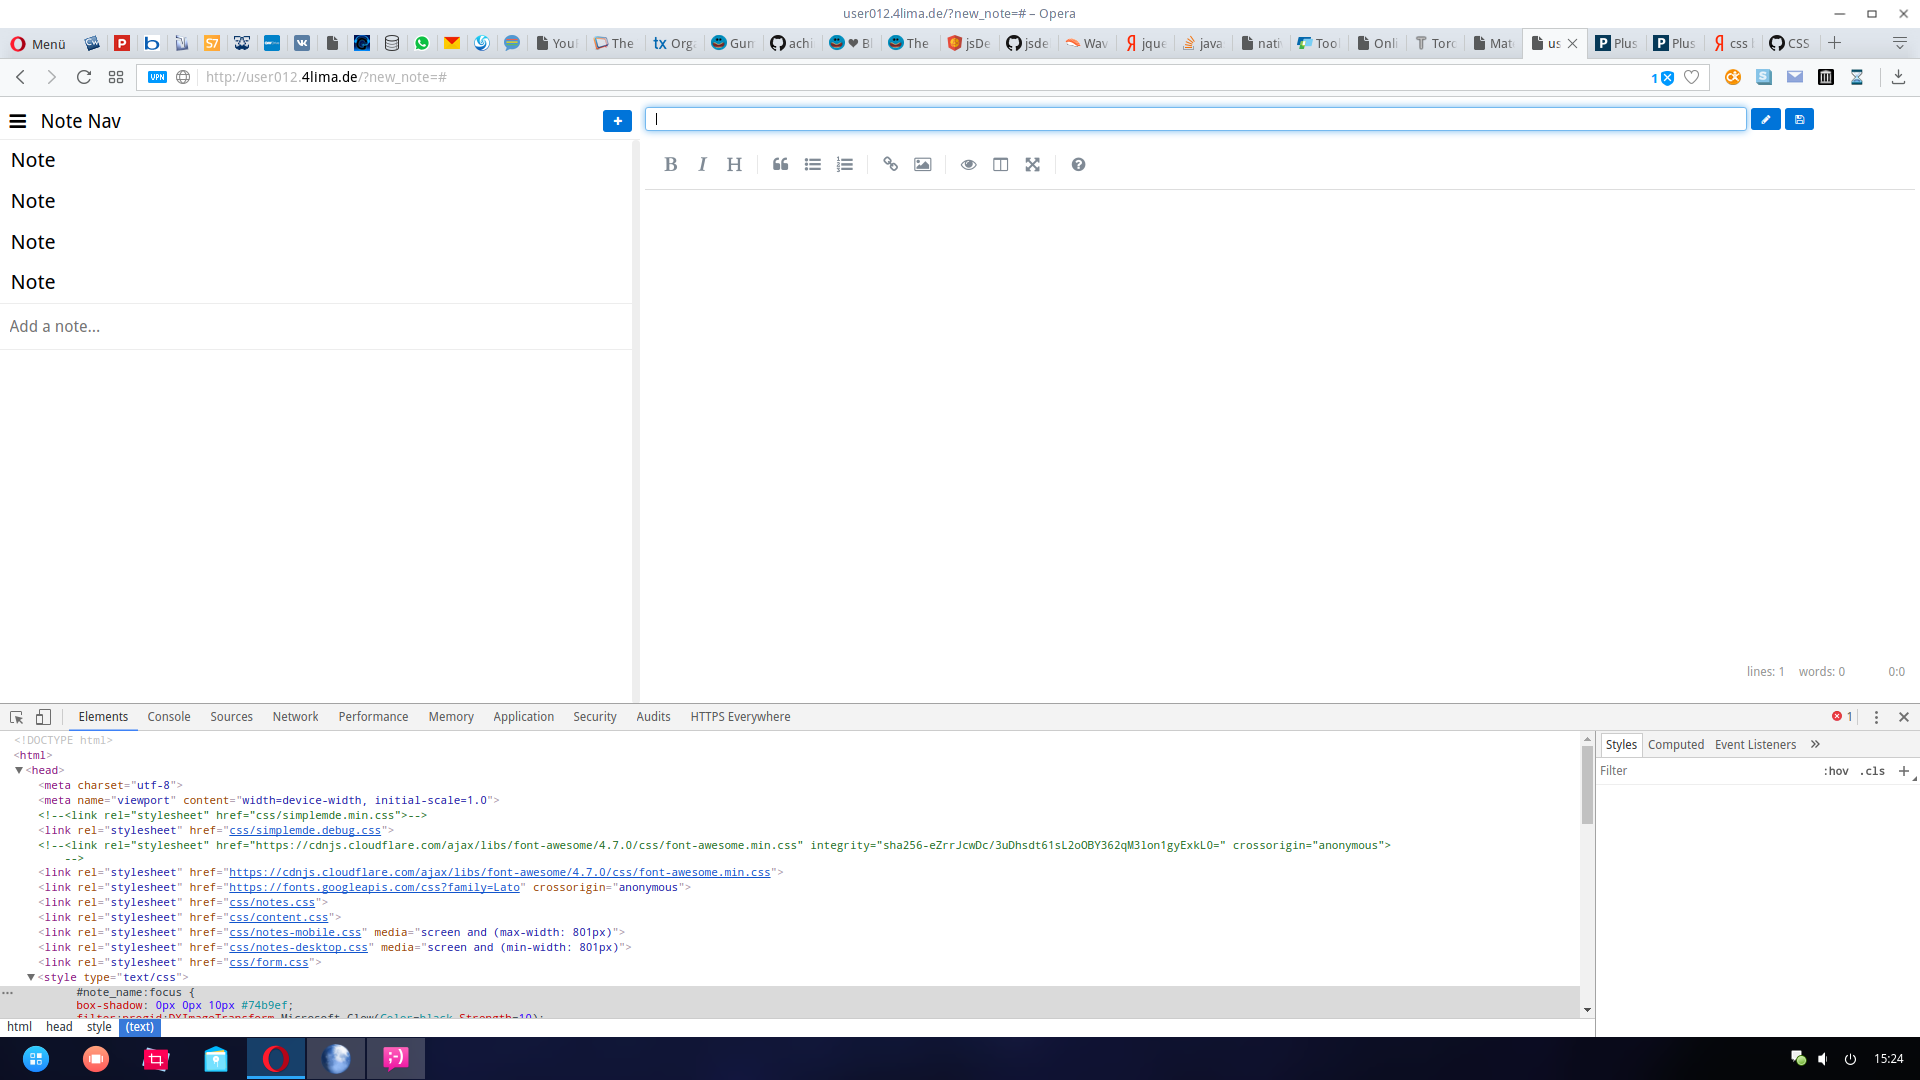Open the css/notes.css stylesheet link
This screenshot has height=1080, width=1920.
click(272, 902)
